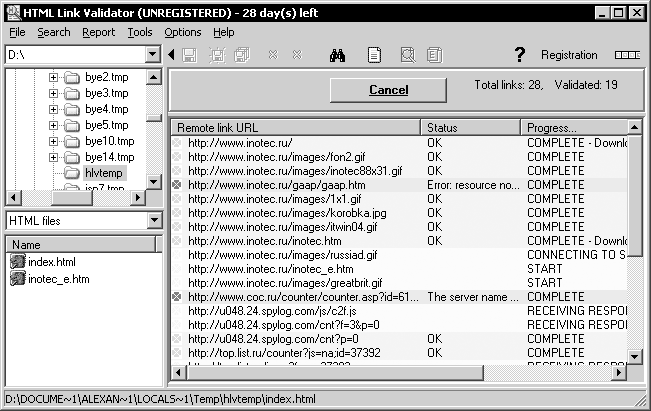Open the Report menu
Screen dimensions: 651x411
pyautogui.click(x=98, y=32)
